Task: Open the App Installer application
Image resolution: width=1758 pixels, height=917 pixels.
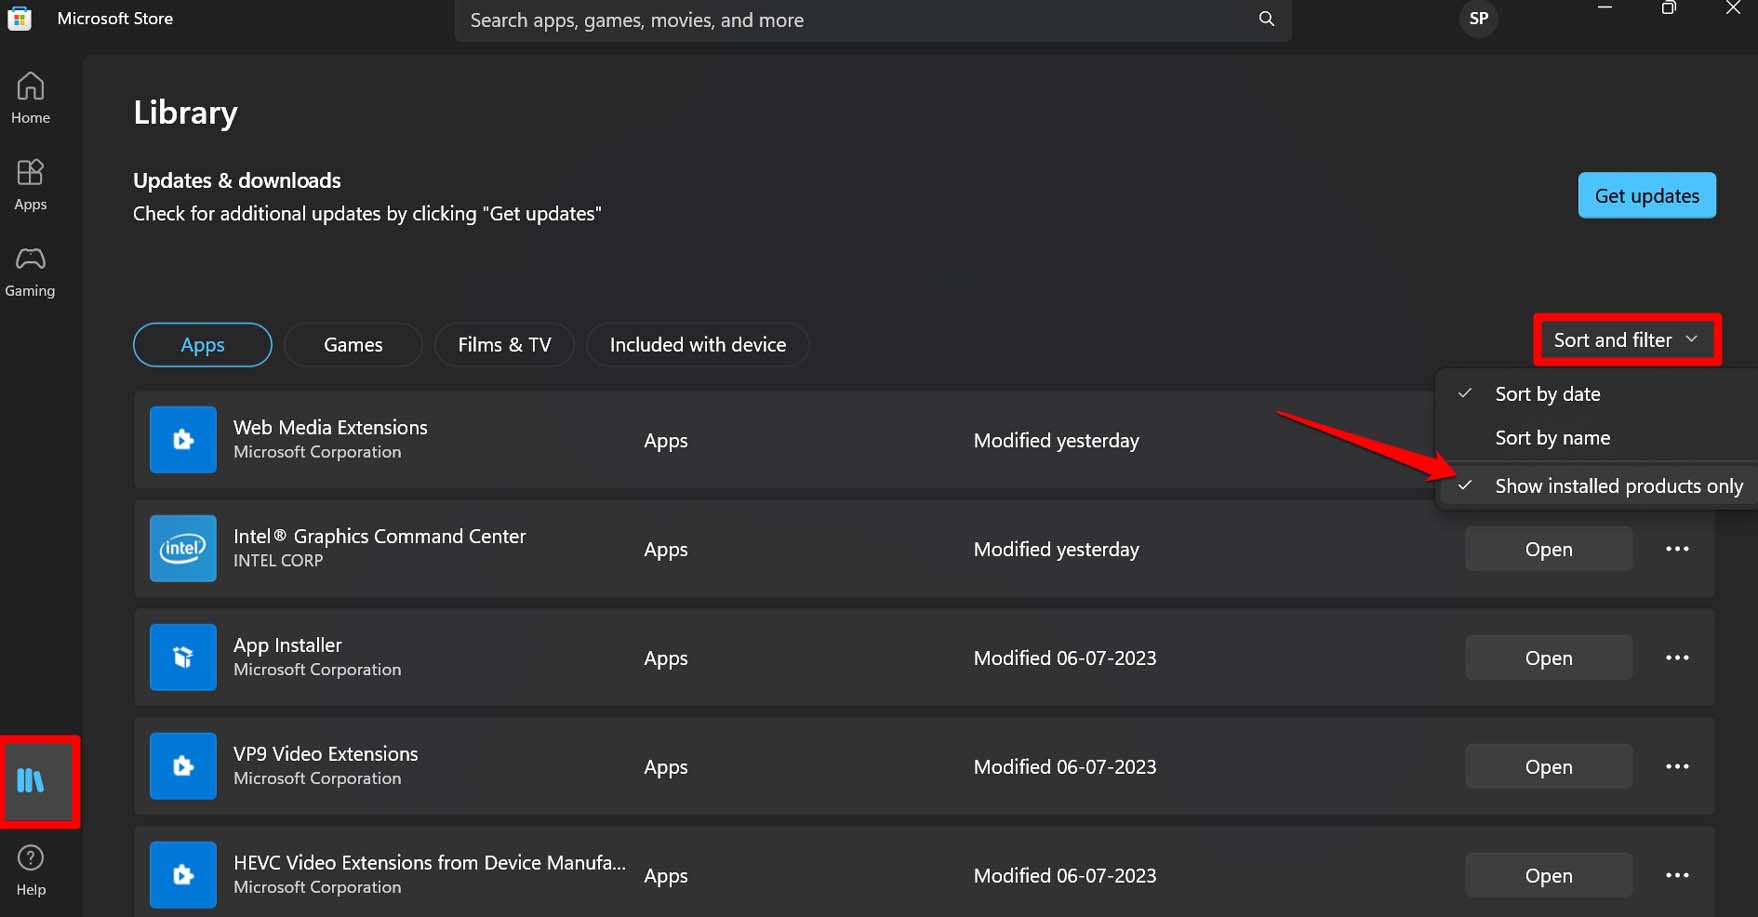Action: (x=1548, y=657)
